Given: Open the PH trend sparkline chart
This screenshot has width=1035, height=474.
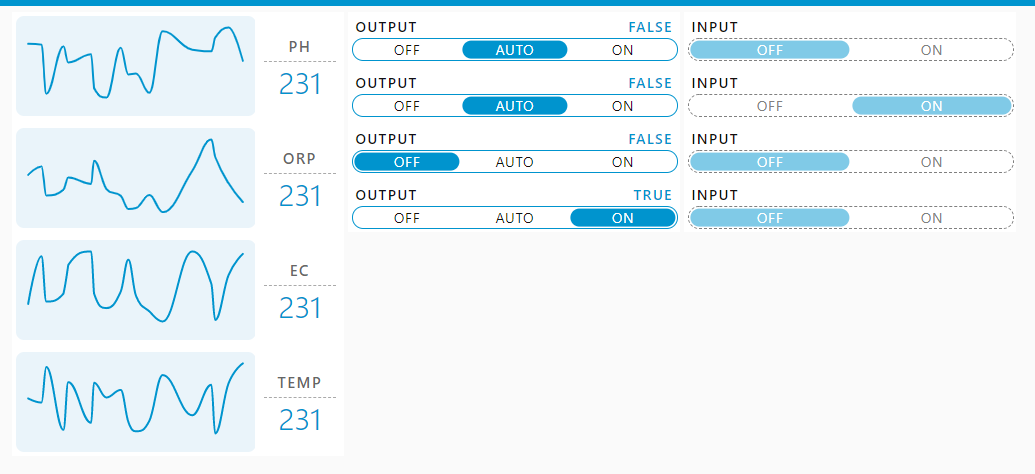Looking at the screenshot, I should (135, 66).
